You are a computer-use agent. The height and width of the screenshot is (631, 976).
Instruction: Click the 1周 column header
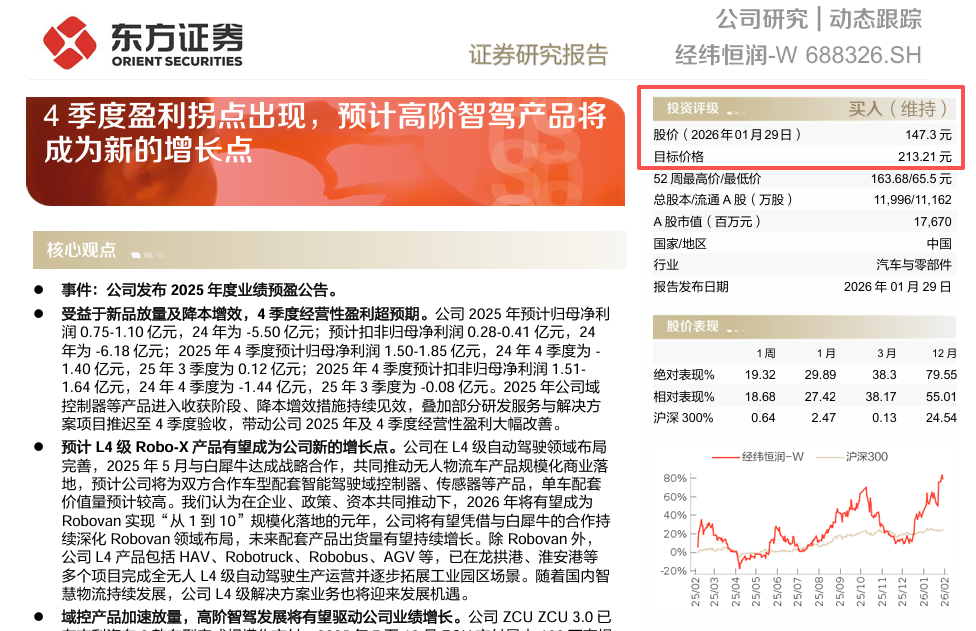click(766, 353)
